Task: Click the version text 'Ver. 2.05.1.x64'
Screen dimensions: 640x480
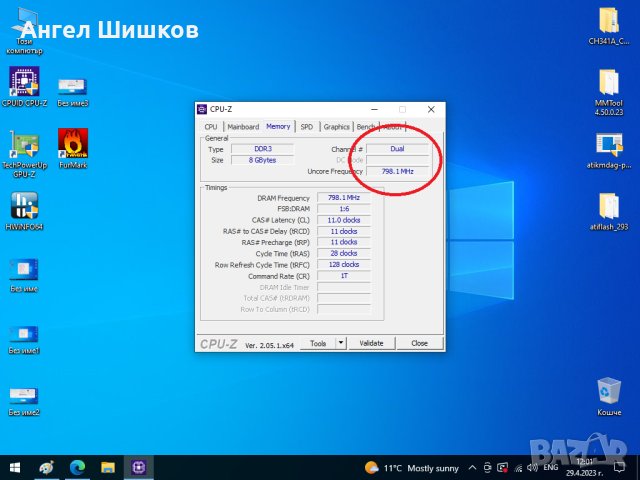Action: point(269,345)
